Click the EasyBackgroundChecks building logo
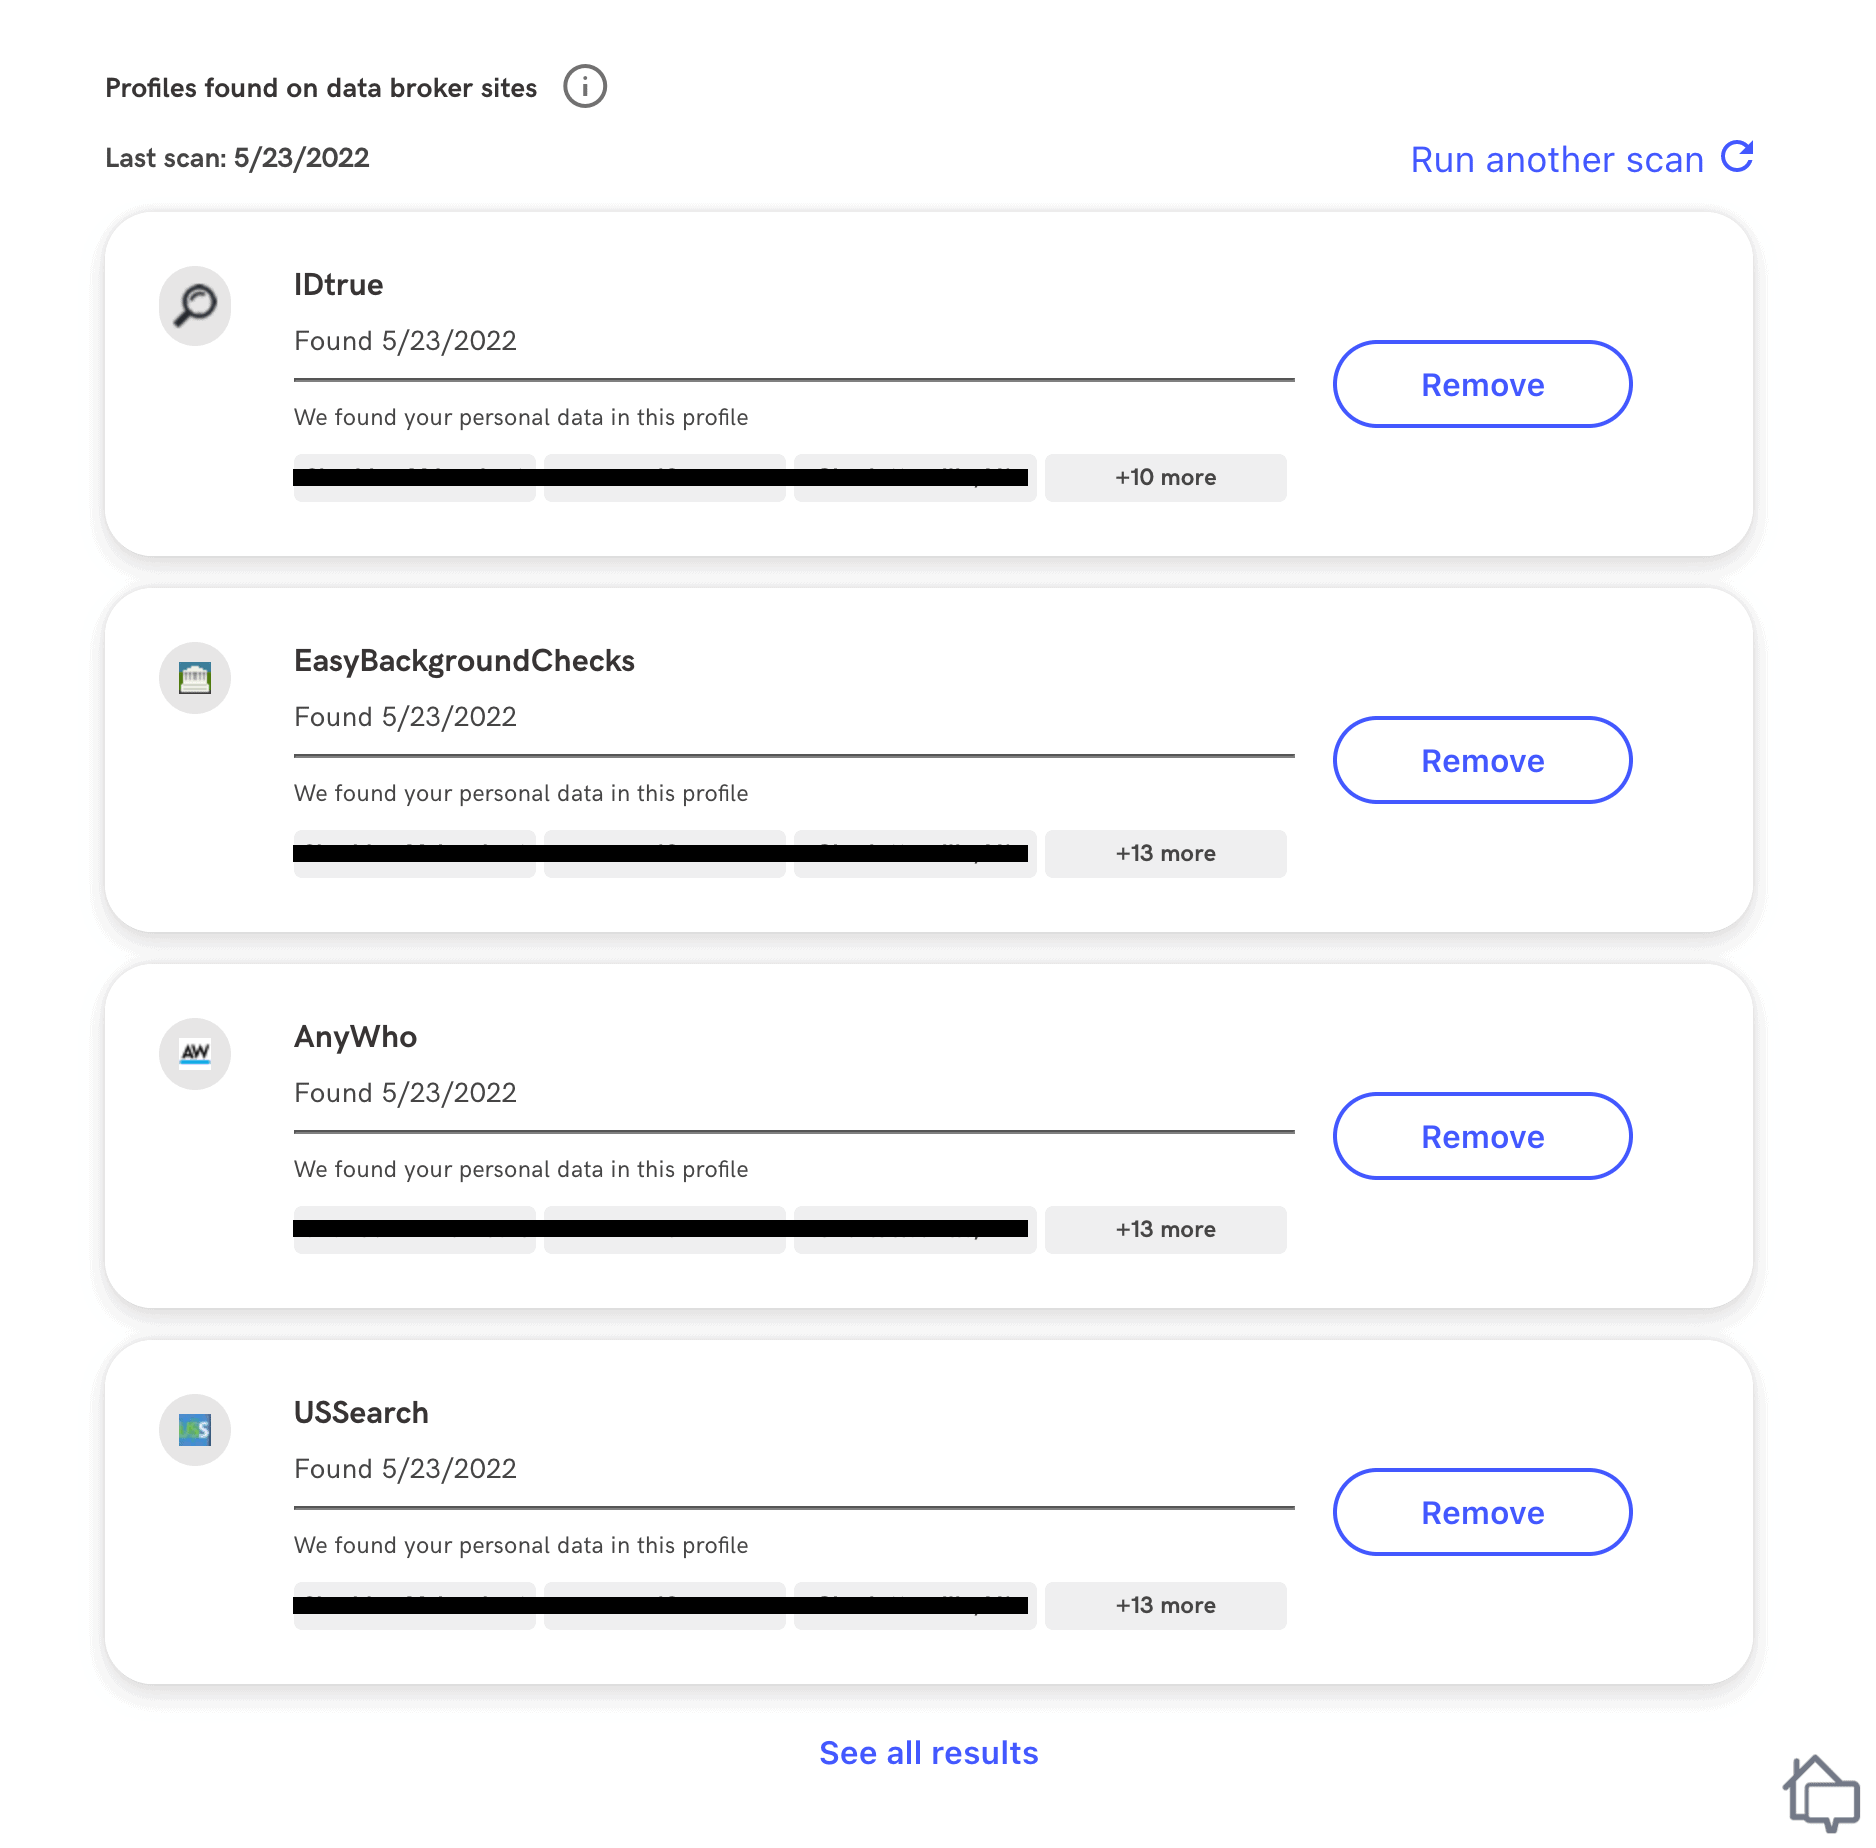This screenshot has height=1848, width=1876. (195, 678)
